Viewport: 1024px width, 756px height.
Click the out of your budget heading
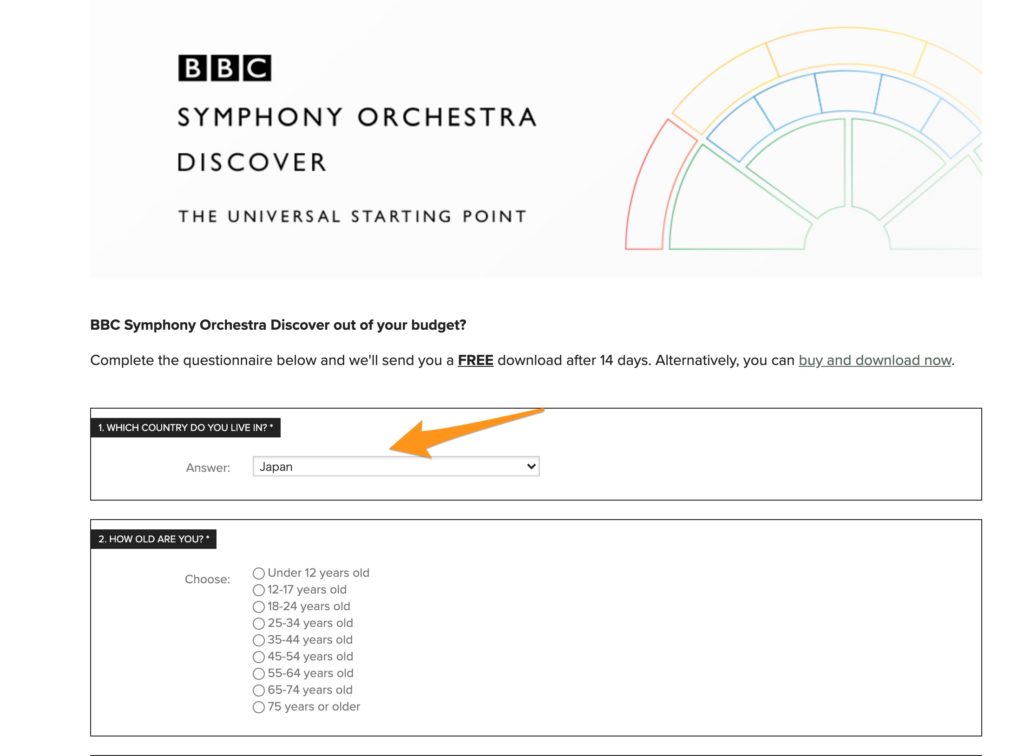click(278, 325)
